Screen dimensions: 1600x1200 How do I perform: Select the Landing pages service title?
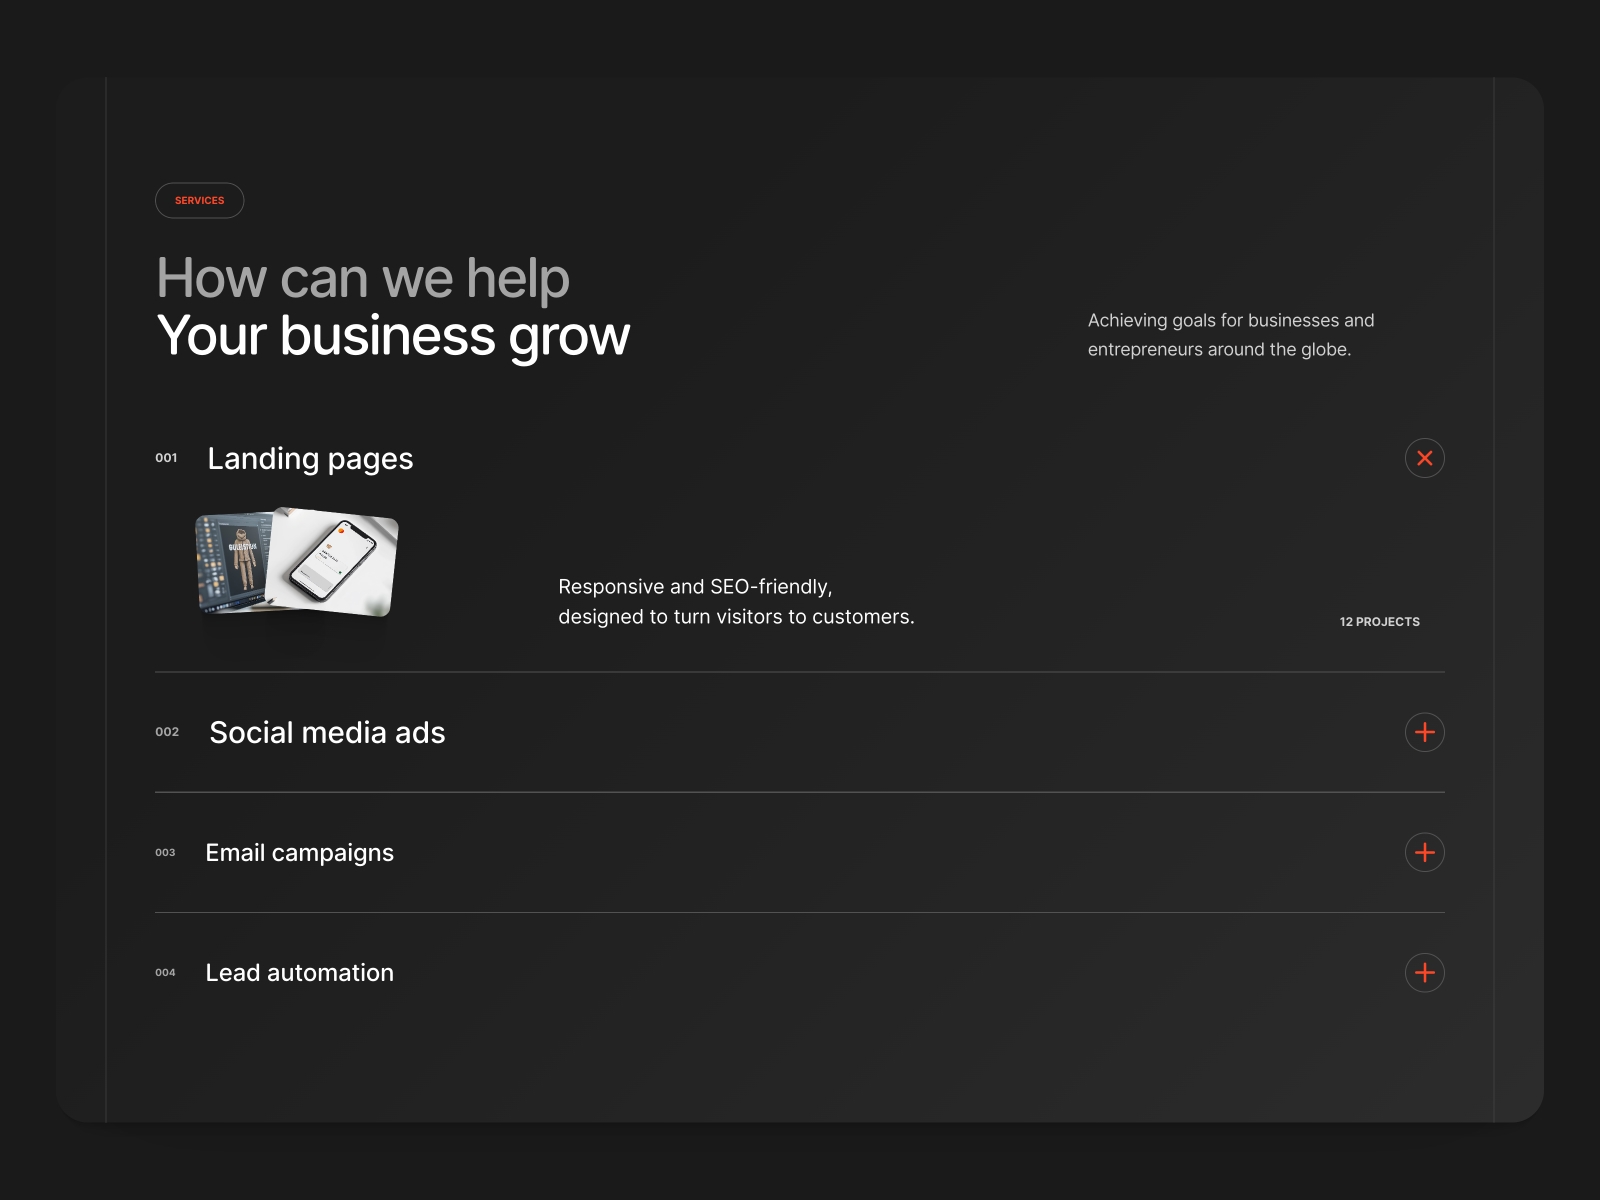point(309,458)
